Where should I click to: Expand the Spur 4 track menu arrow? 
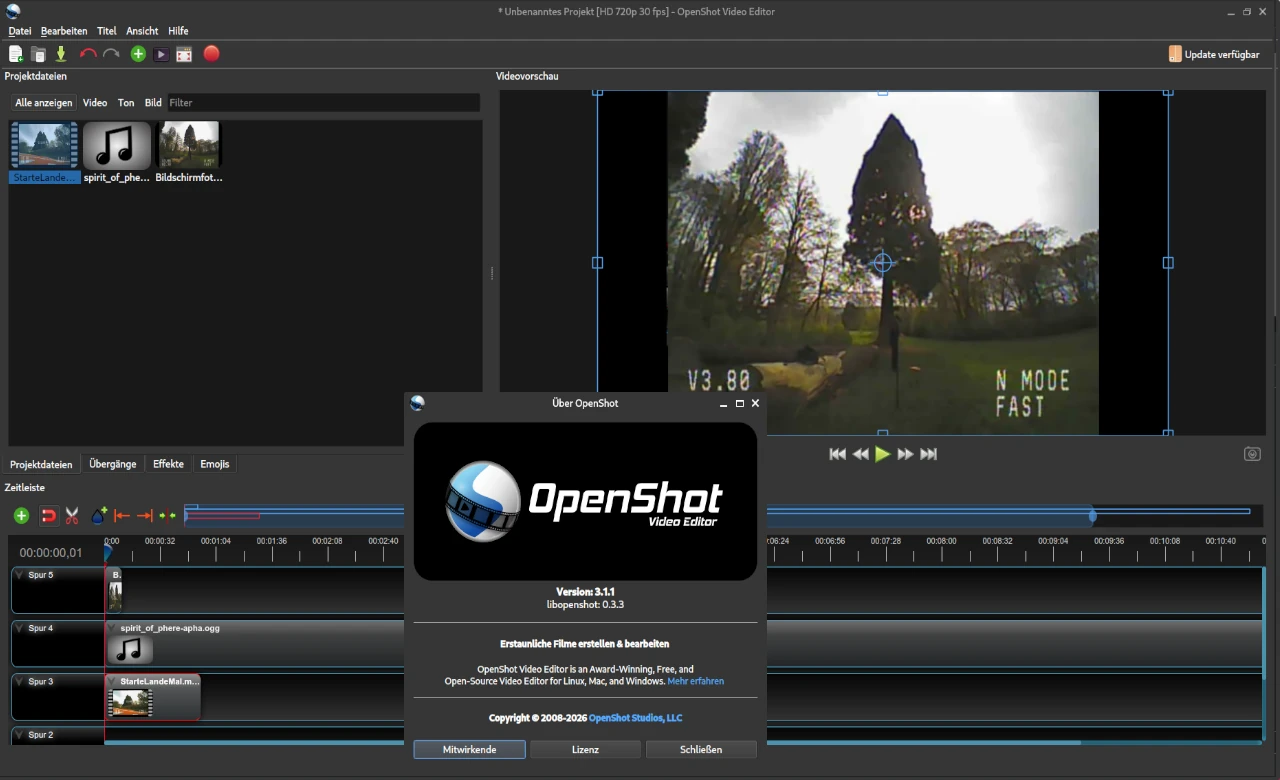click(19, 628)
